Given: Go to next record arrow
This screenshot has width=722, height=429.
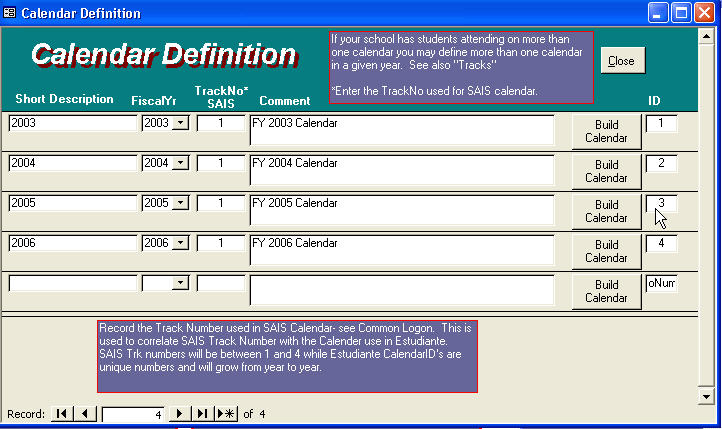Looking at the screenshot, I should tap(180, 413).
